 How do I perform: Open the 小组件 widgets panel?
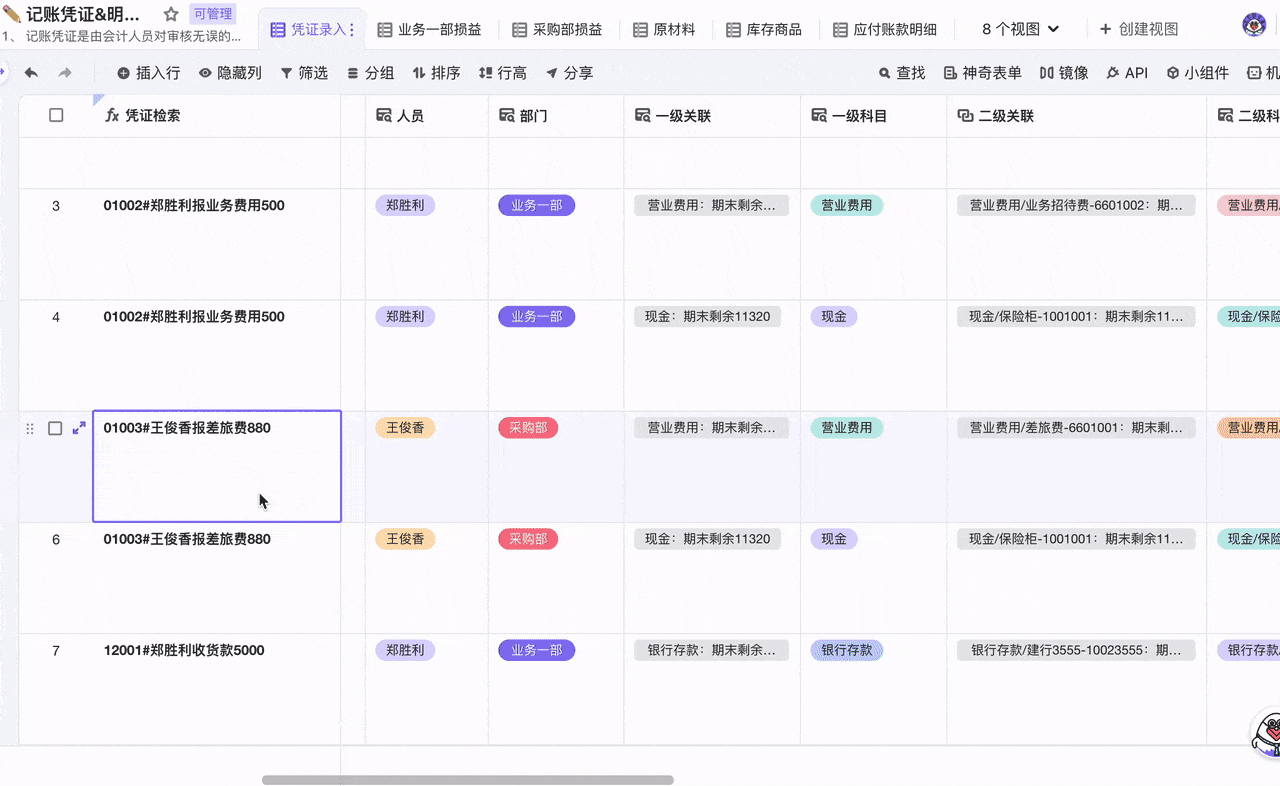point(1197,73)
